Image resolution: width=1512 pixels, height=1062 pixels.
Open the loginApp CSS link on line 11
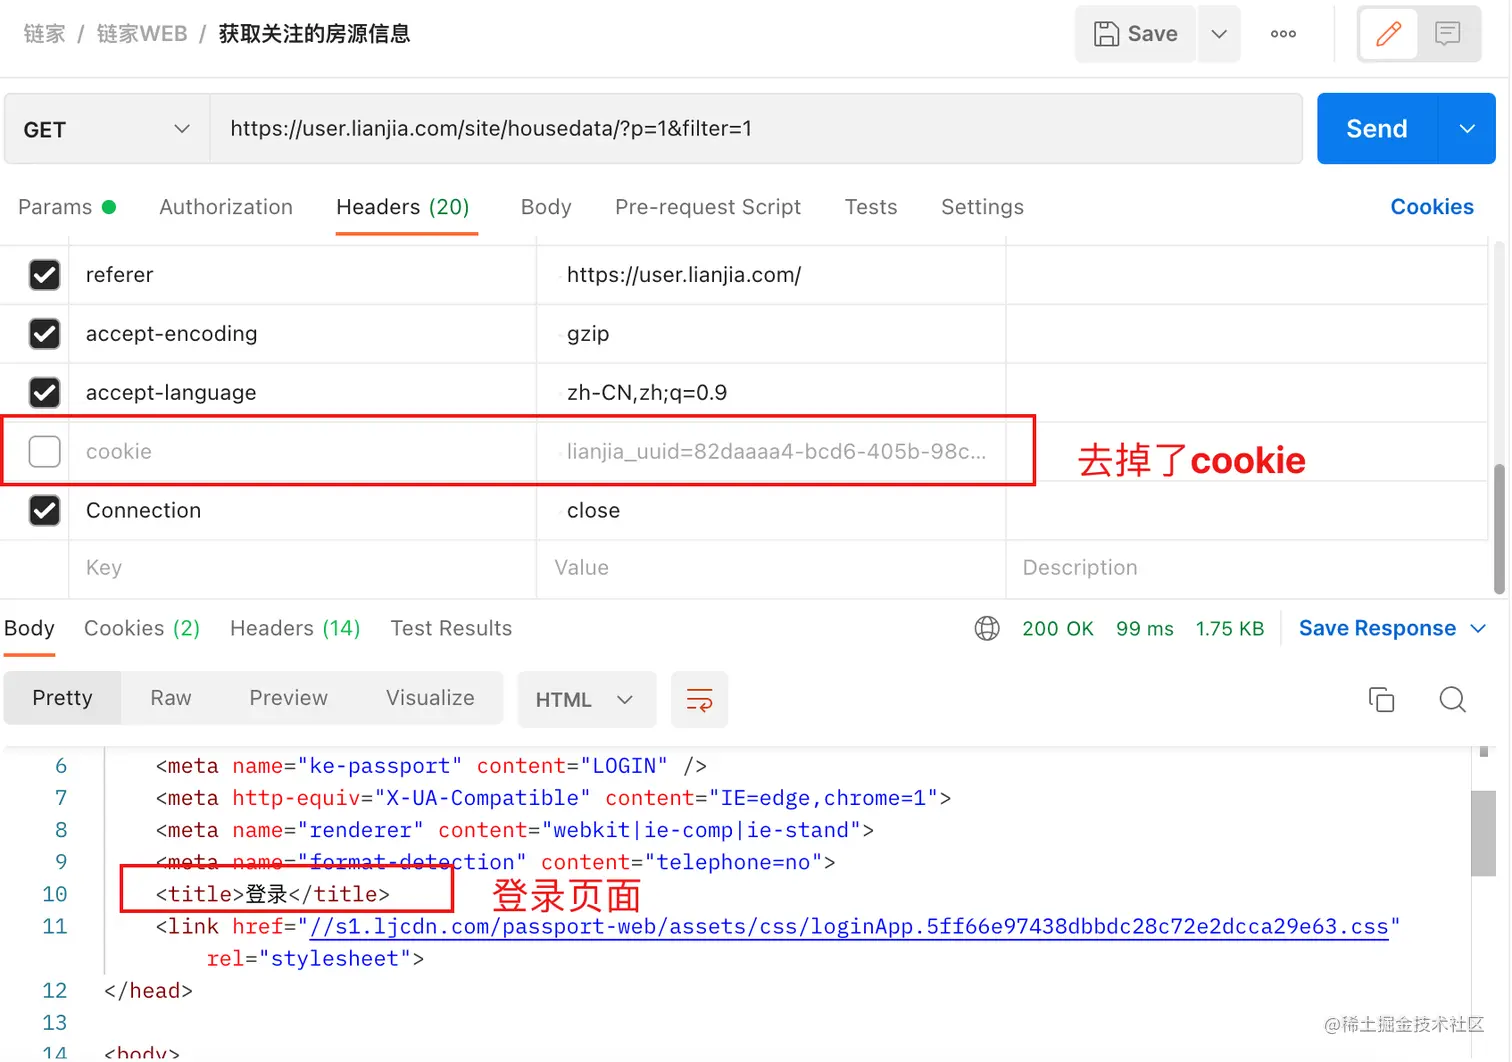click(849, 927)
